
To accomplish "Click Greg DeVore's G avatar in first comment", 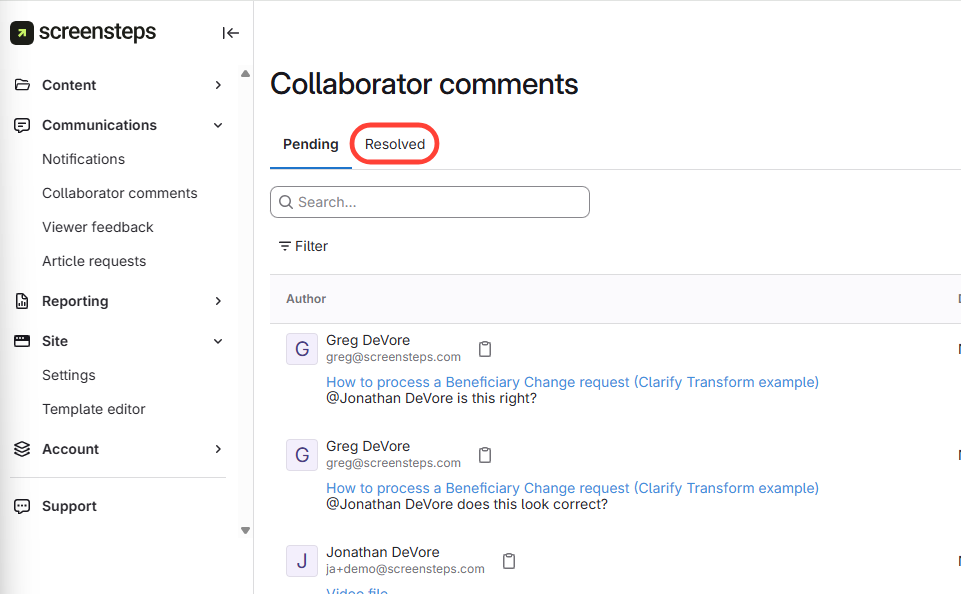I will (302, 349).
